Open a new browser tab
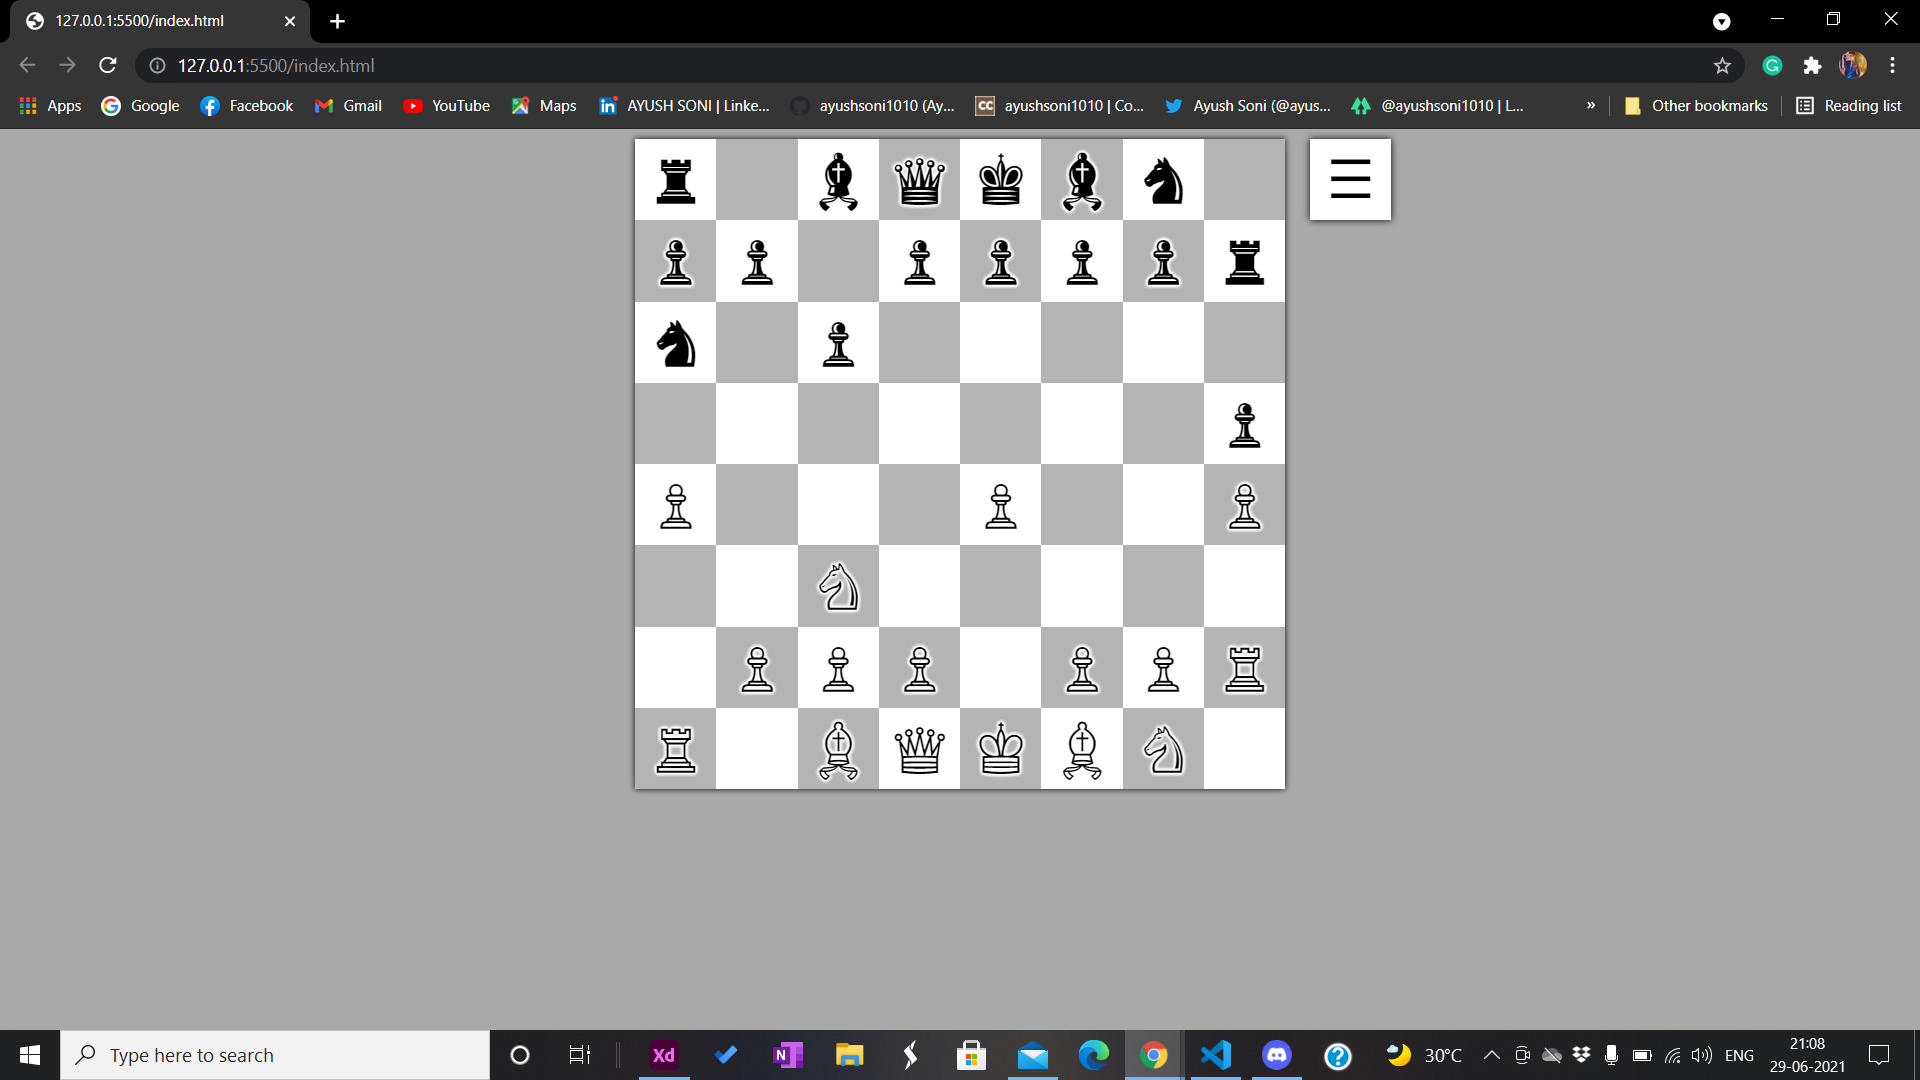Image resolution: width=1920 pixels, height=1080 pixels. 337,21
